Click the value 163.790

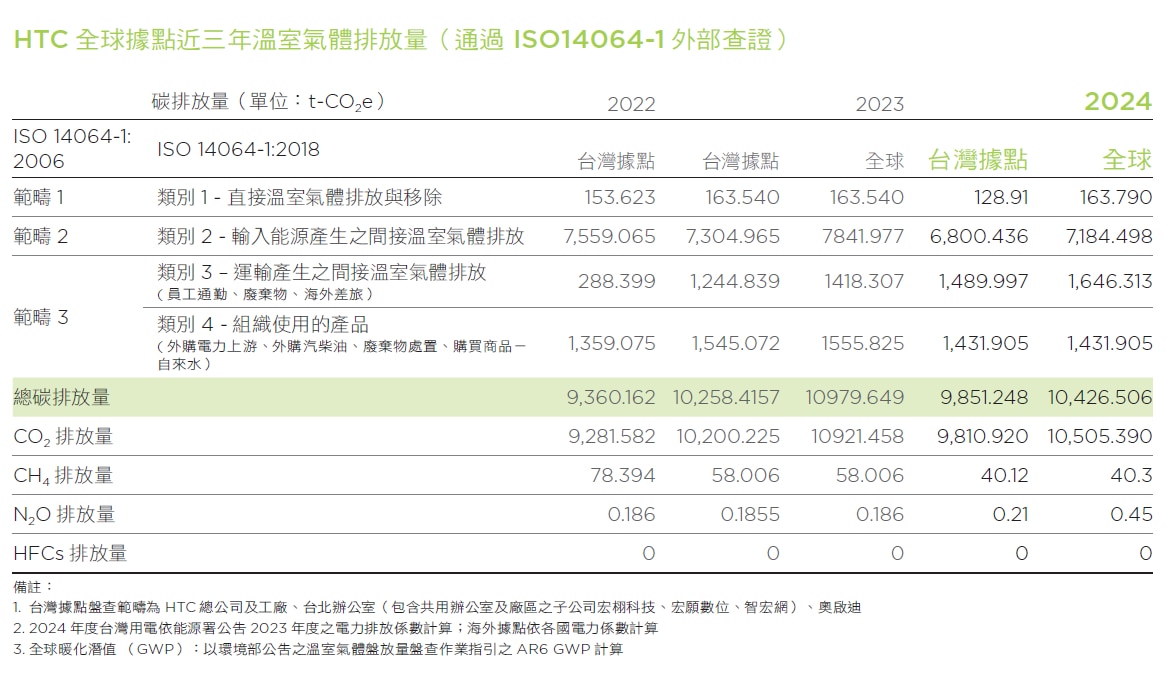[1116, 198]
